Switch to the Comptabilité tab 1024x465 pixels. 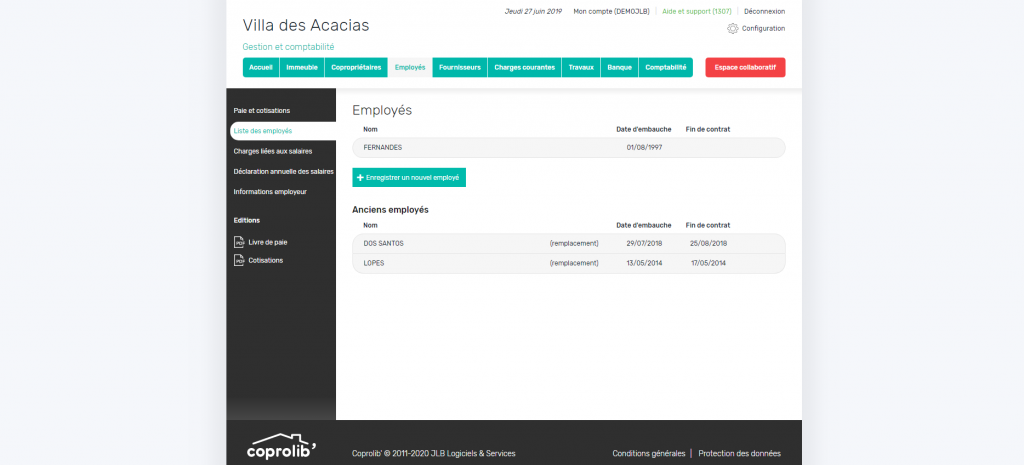[665, 67]
